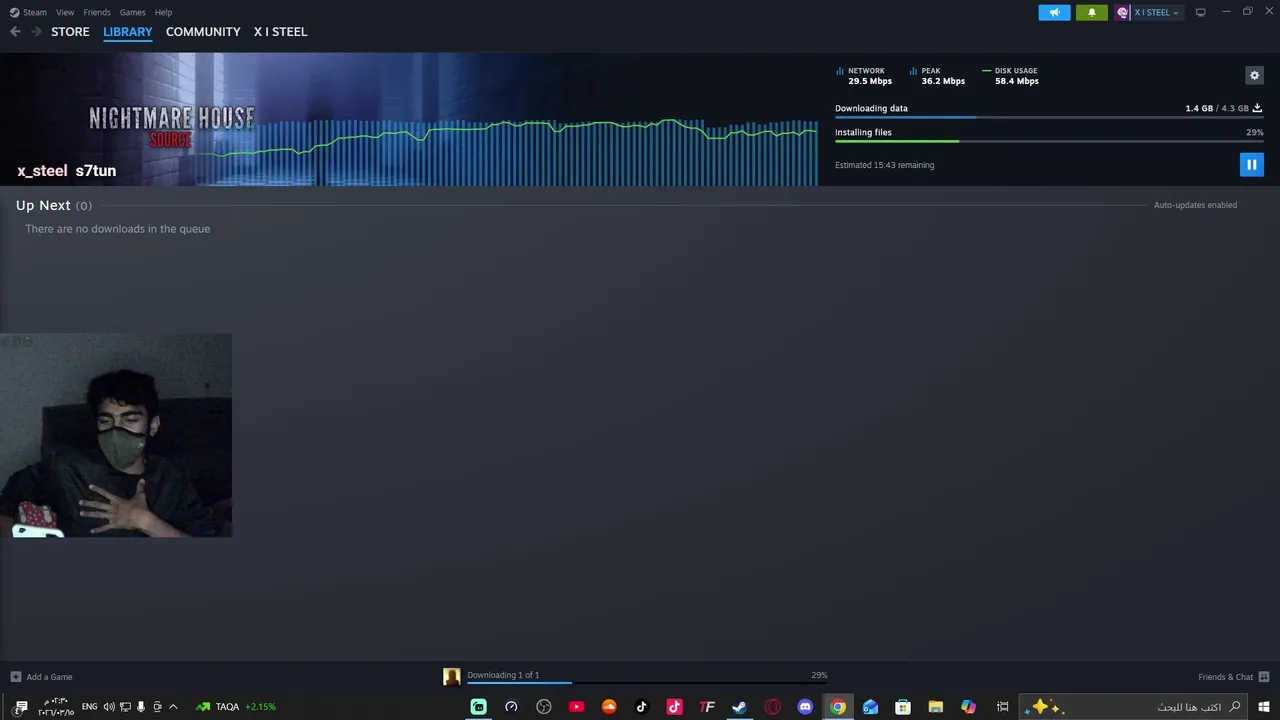Open the Help menu
1280x720 pixels.
(x=164, y=12)
